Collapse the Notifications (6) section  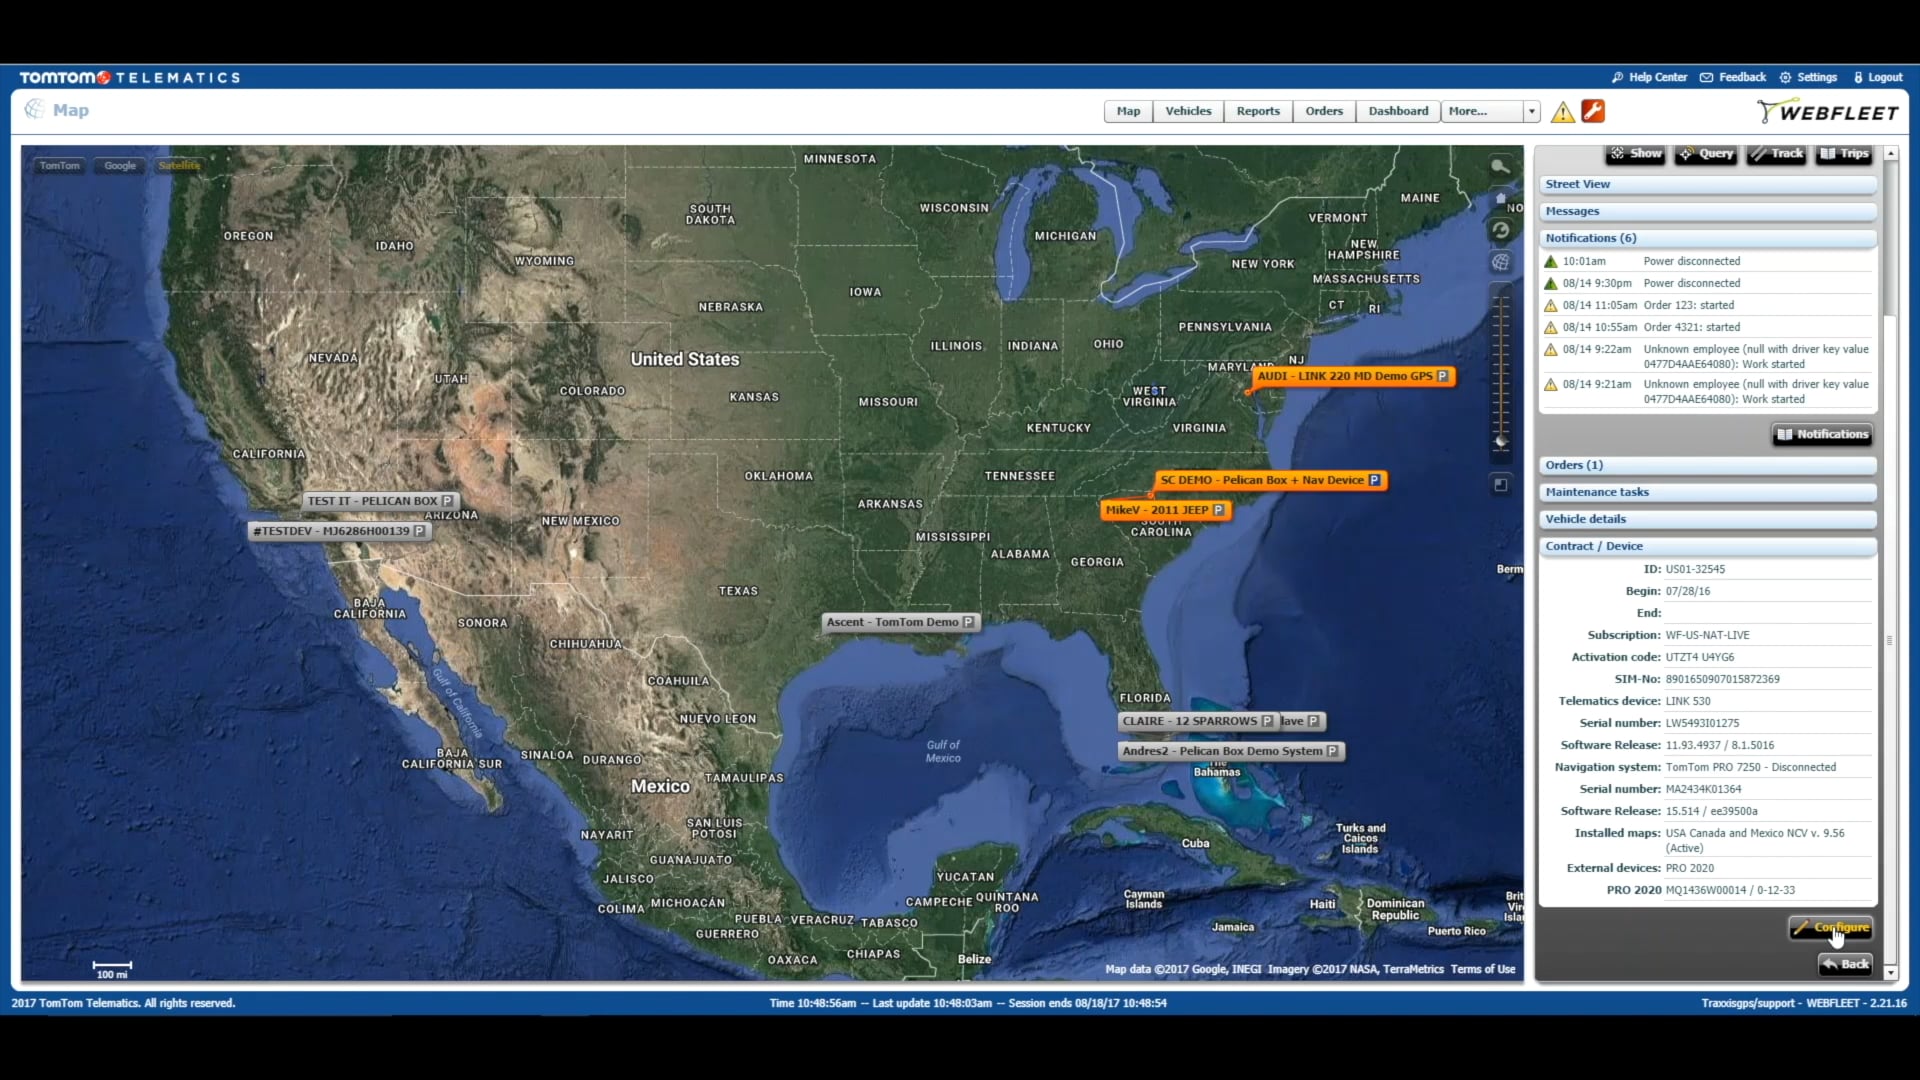click(x=1707, y=238)
